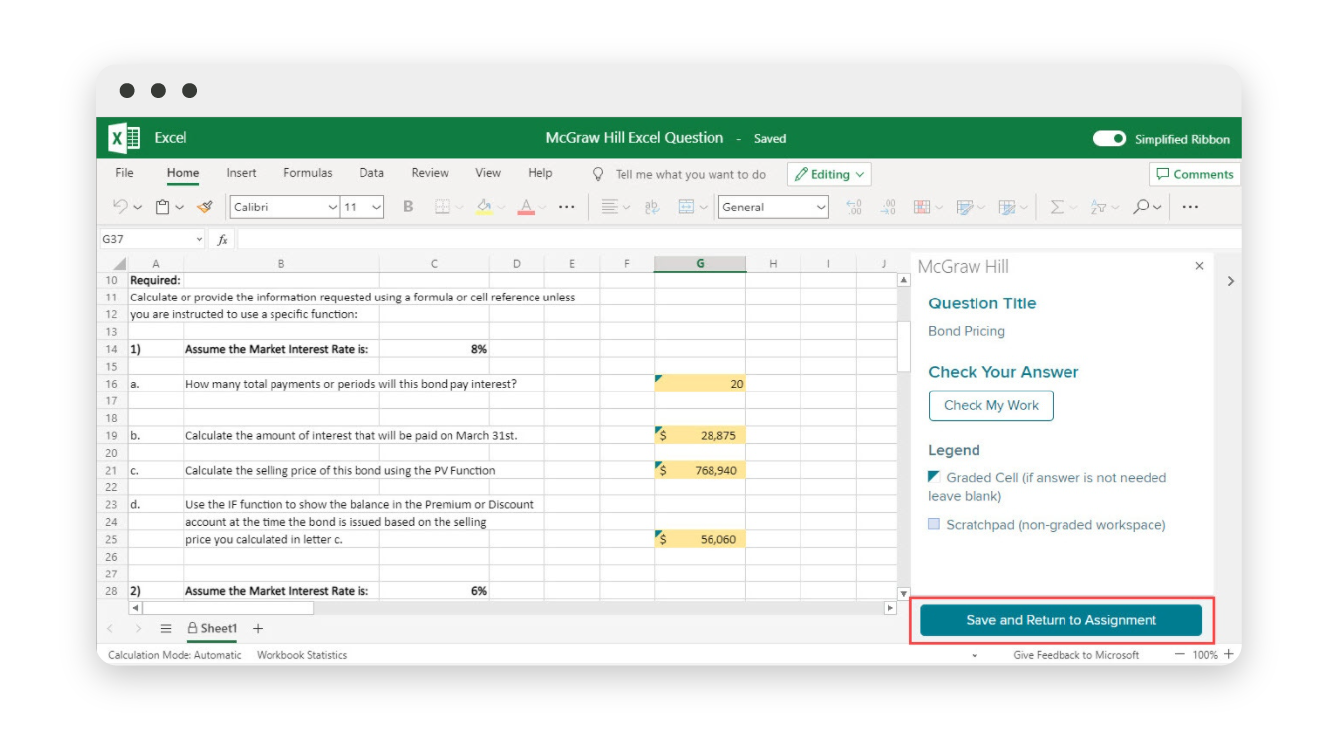Click Calculation Mode: Automatic status
The height and width of the screenshot is (730, 1338).
click(175, 655)
